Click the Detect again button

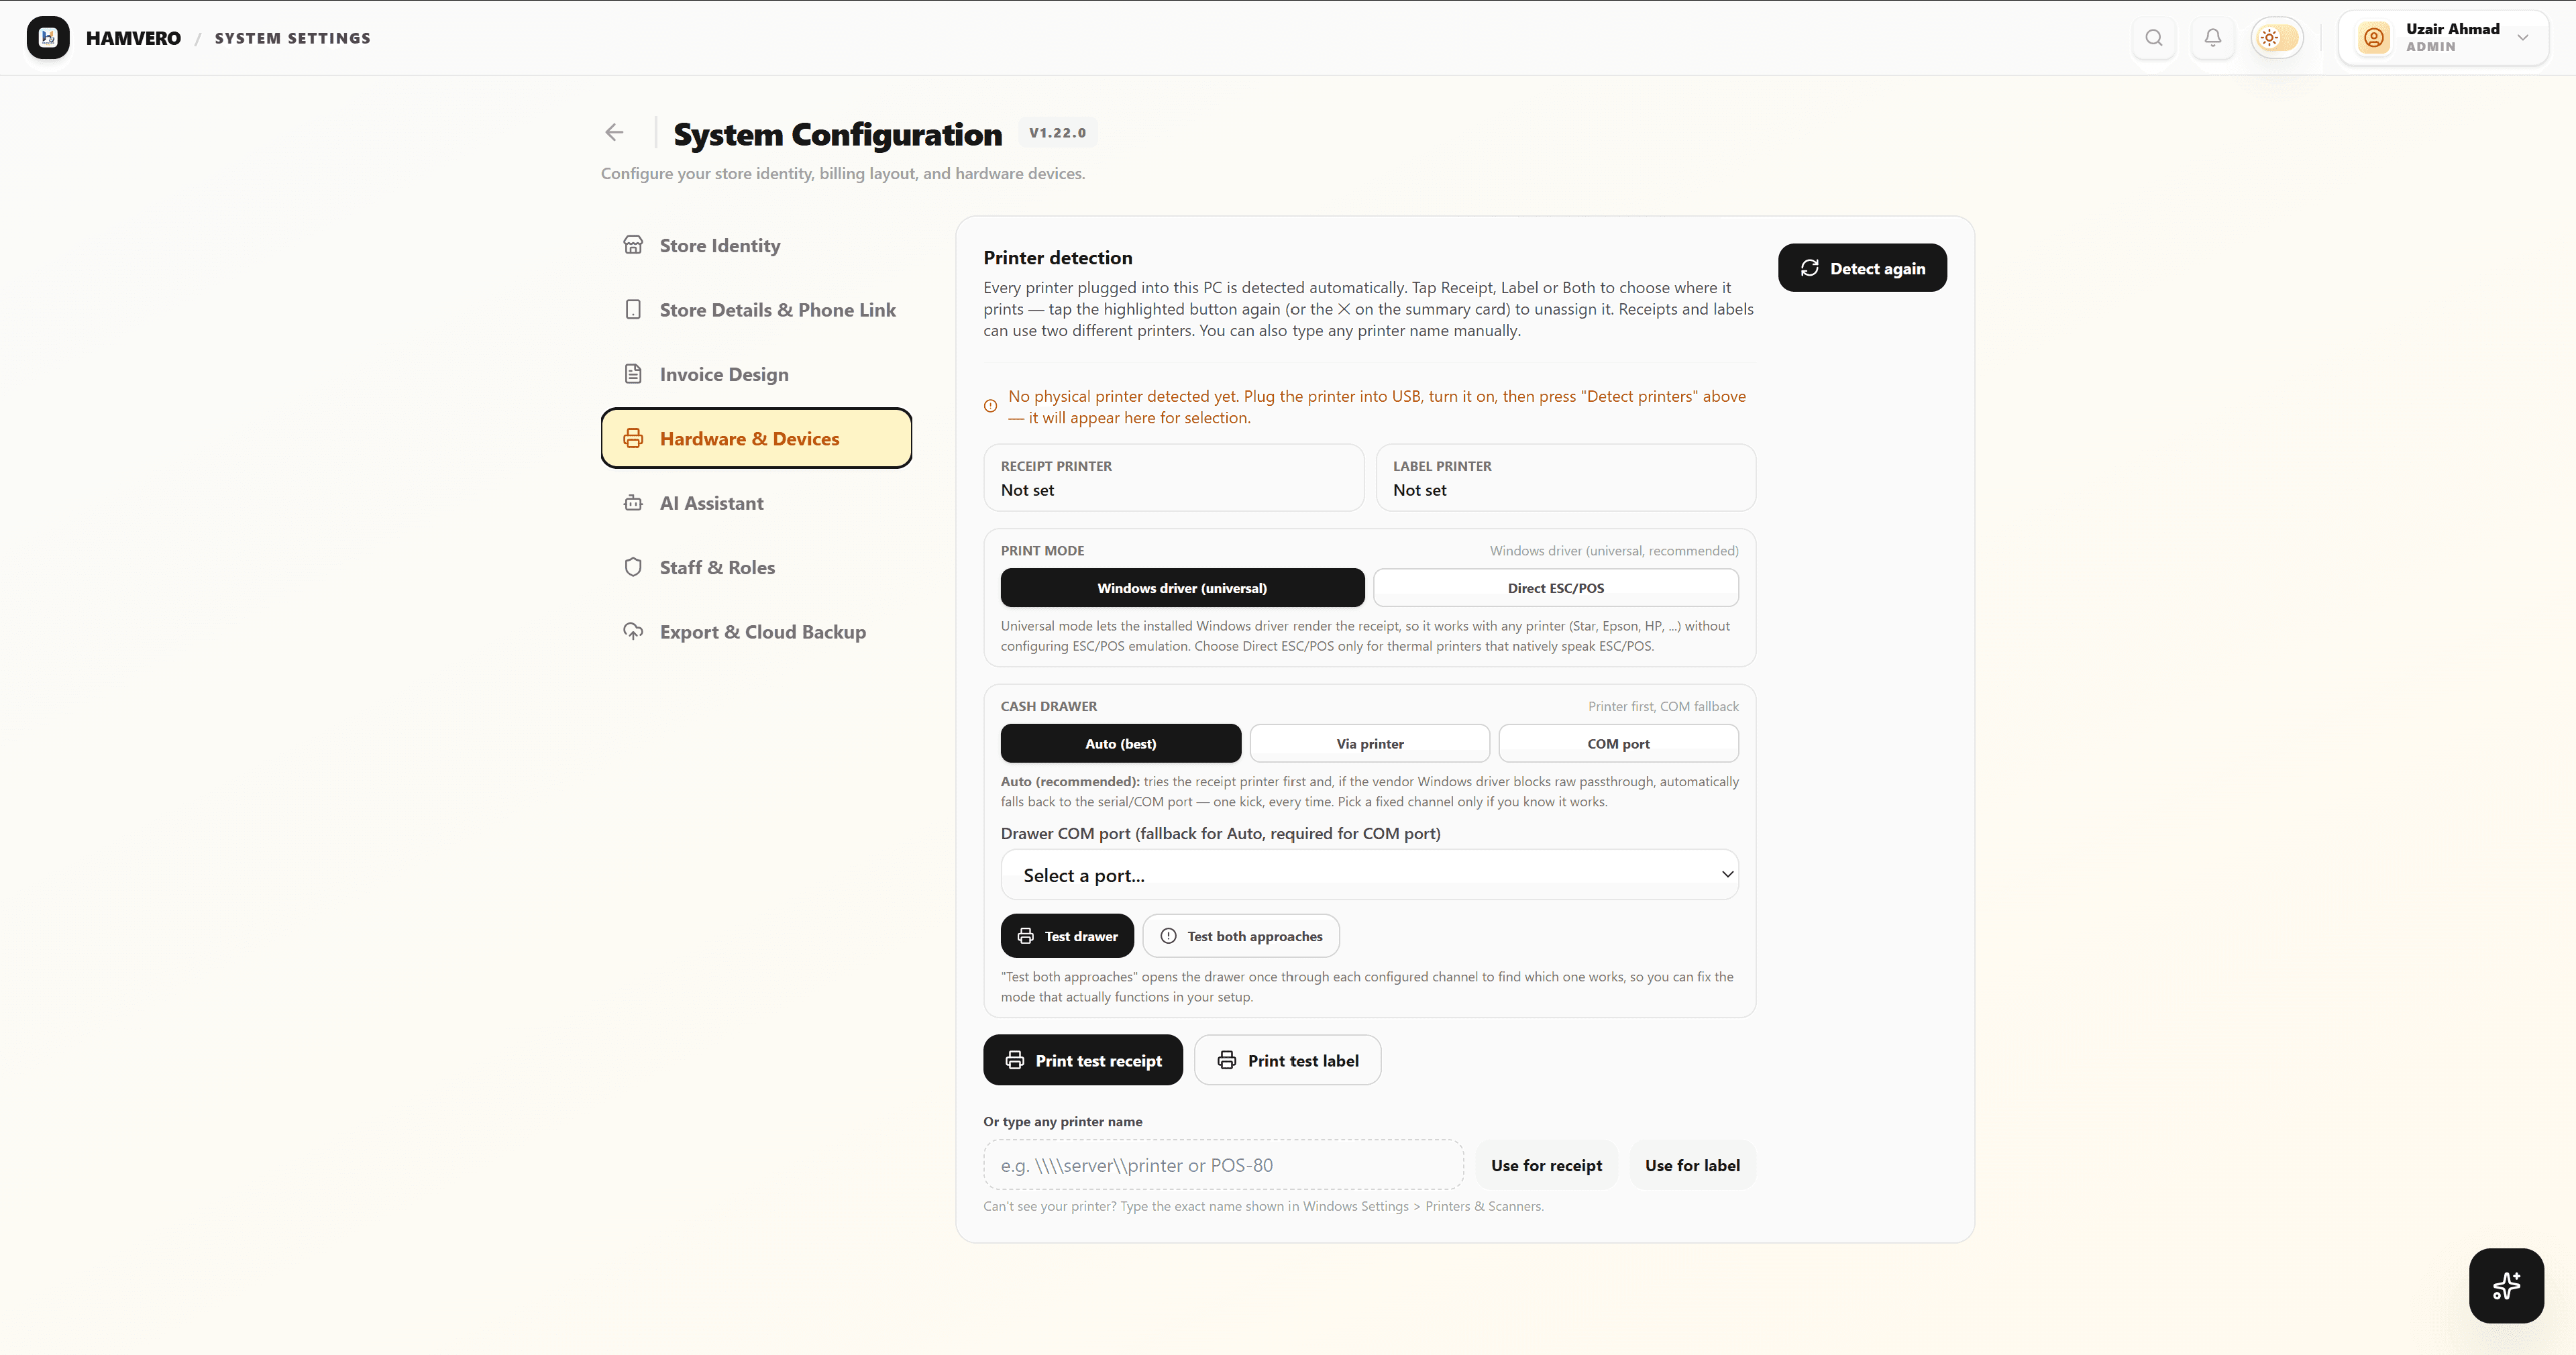pyautogui.click(x=1862, y=268)
